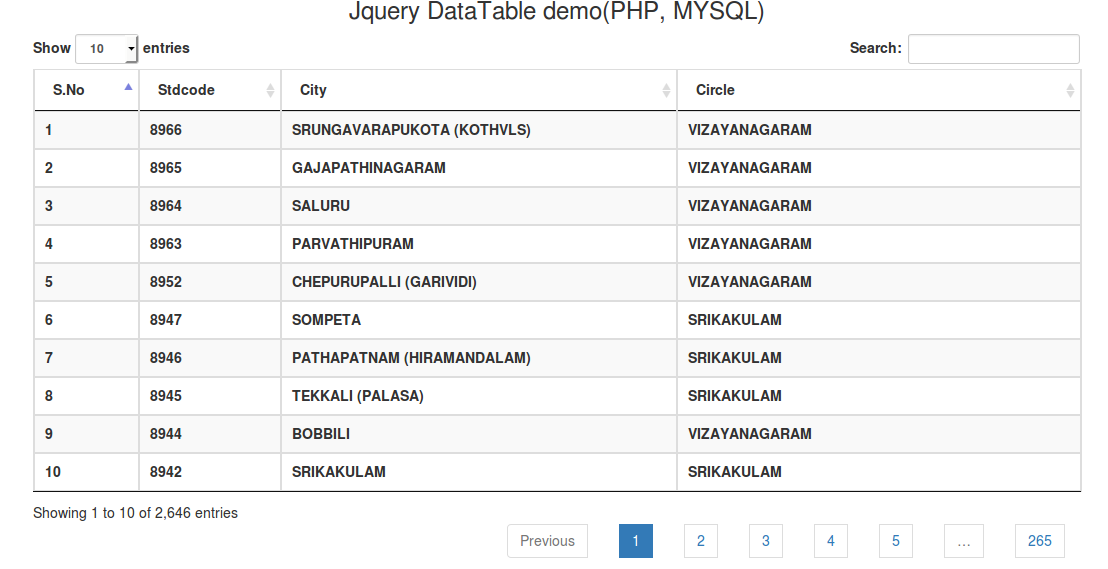Click the Stdcode column sort arrows
1108x569 pixels.
270,90
